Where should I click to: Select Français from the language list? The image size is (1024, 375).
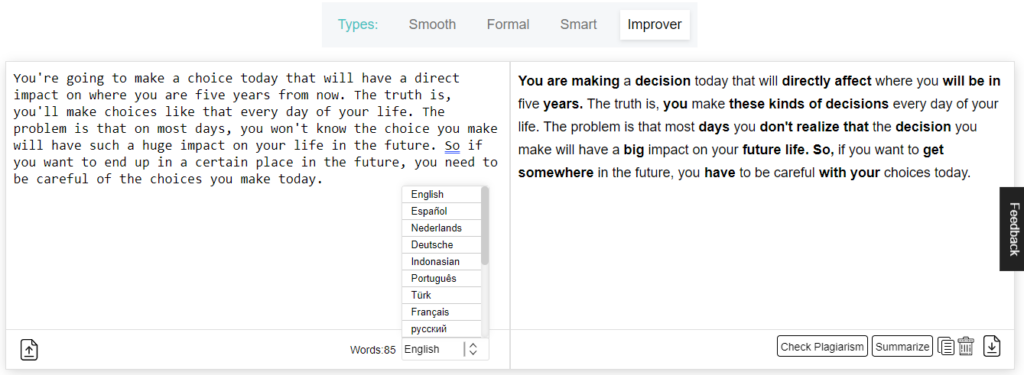441,312
